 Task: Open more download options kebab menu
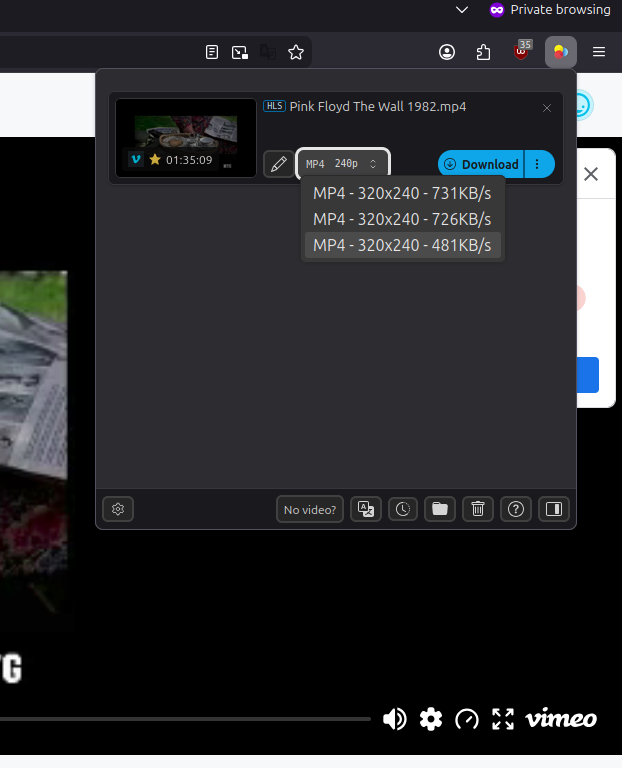pyautogui.click(x=538, y=164)
